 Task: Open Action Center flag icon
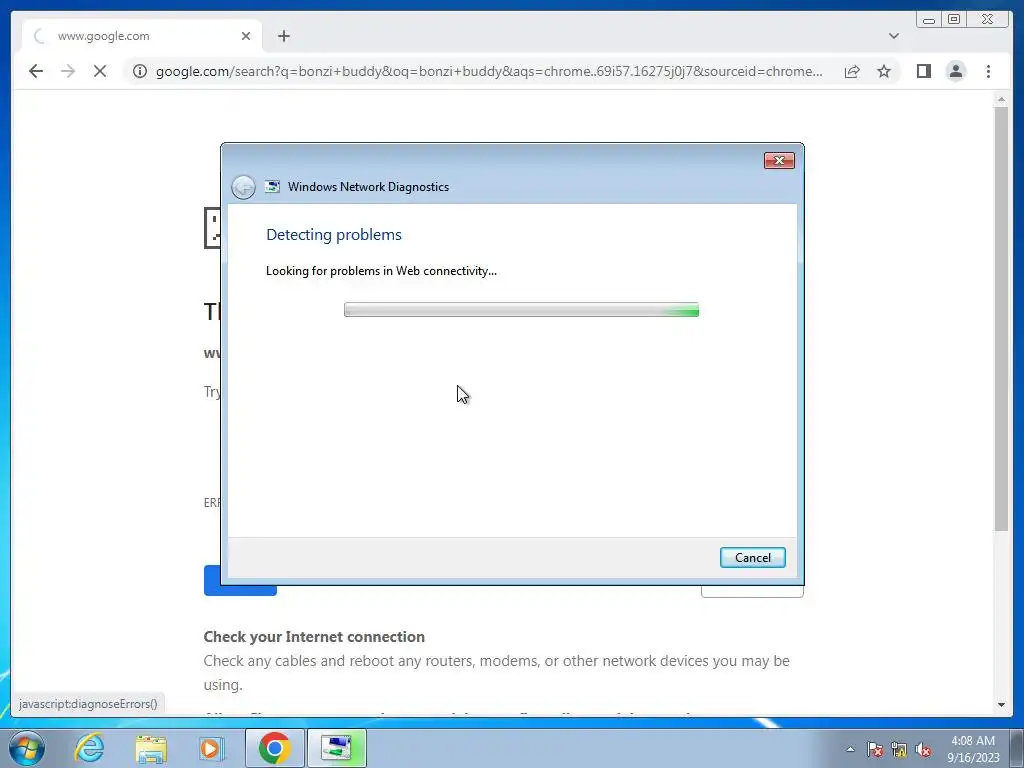[874, 749]
